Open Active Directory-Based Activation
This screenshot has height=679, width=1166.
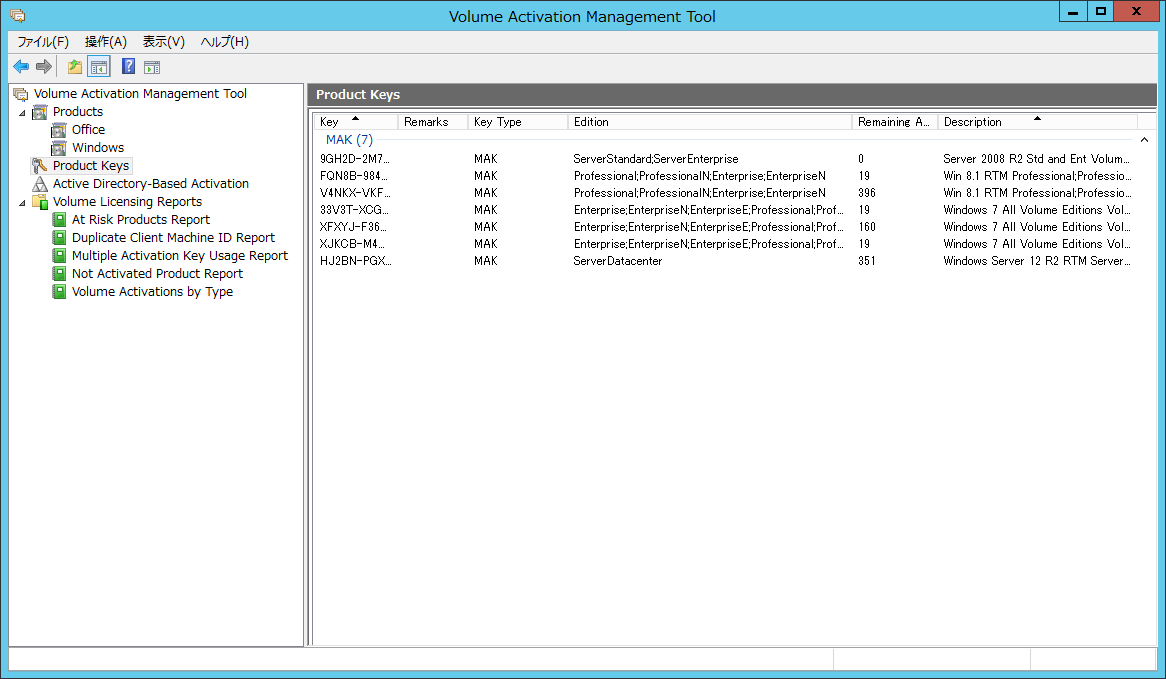151,184
